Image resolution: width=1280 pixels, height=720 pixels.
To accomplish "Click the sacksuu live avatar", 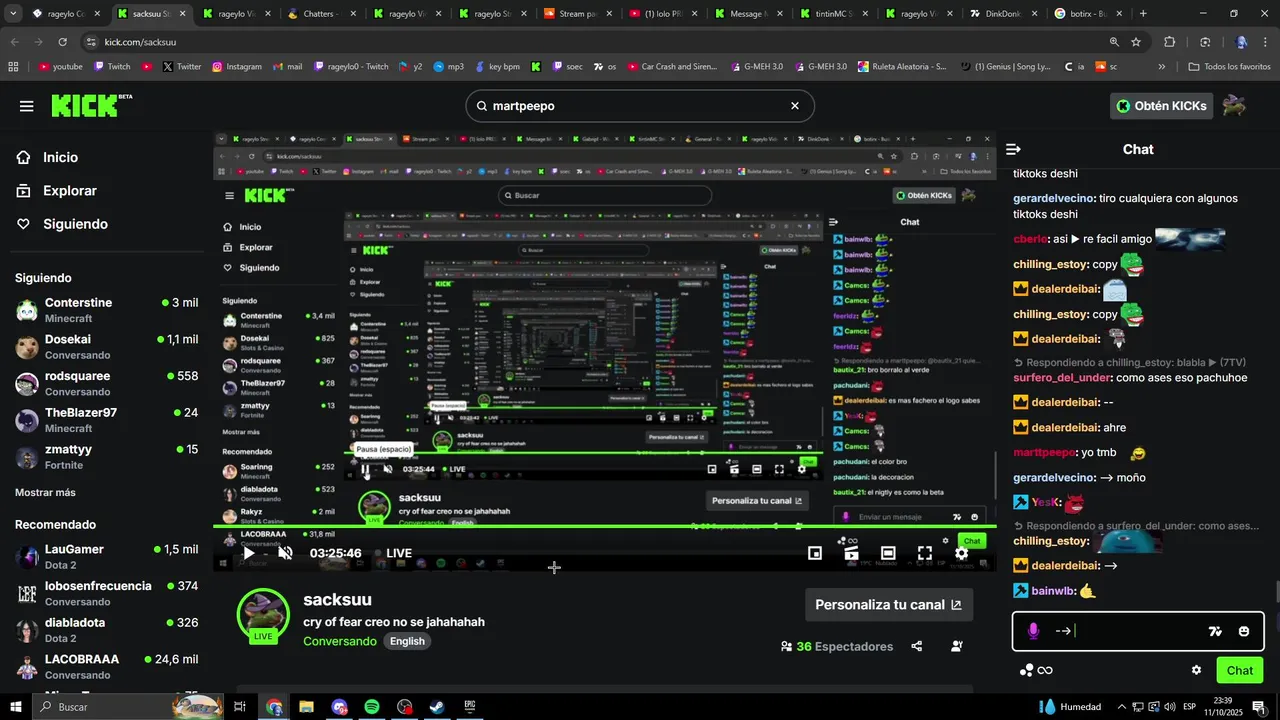I will tap(263, 613).
